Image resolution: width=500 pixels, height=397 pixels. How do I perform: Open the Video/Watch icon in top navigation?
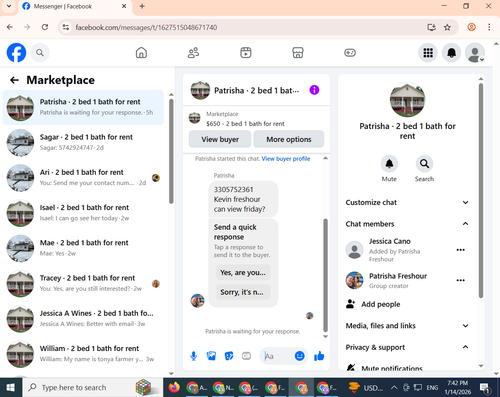(246, 53)
